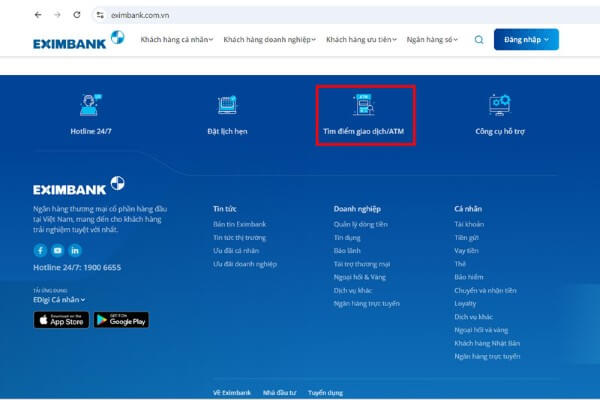Open Tin tức thị trường link
The width and height of the screenshot is (600, 400).
click(240, 238)
